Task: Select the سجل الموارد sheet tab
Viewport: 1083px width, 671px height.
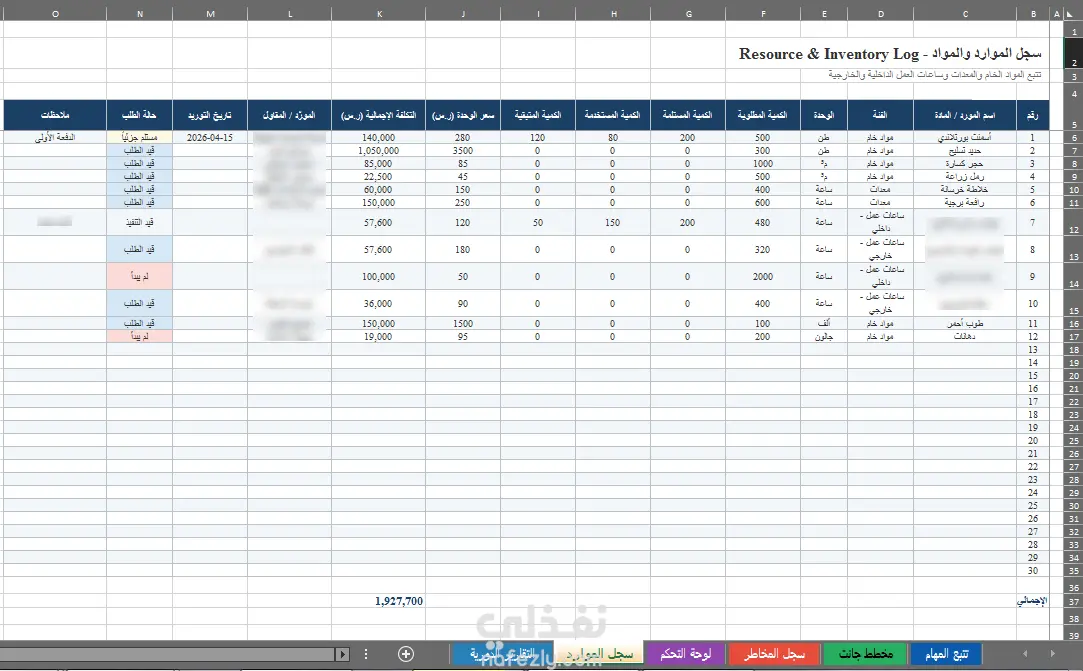Action: (601, 654)
